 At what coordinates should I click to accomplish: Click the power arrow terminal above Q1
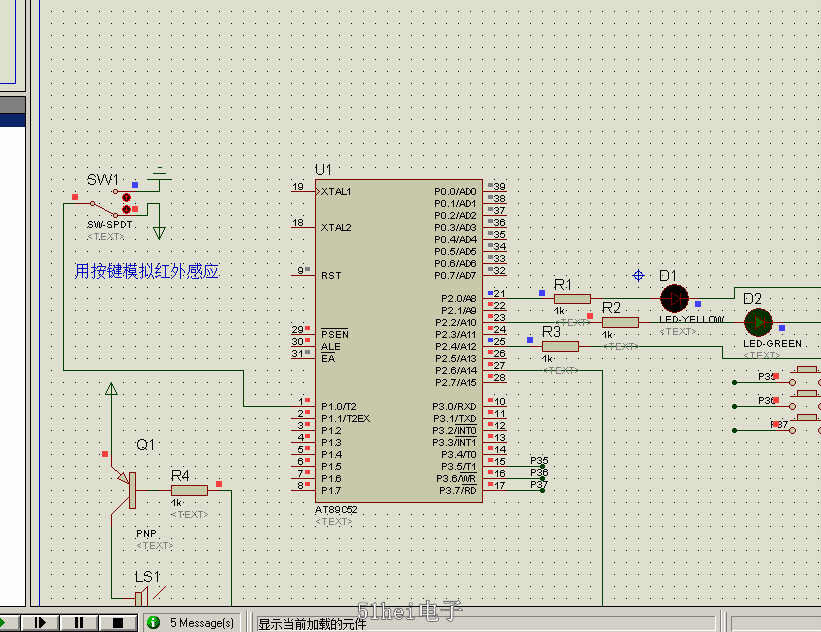pos(111,389)
